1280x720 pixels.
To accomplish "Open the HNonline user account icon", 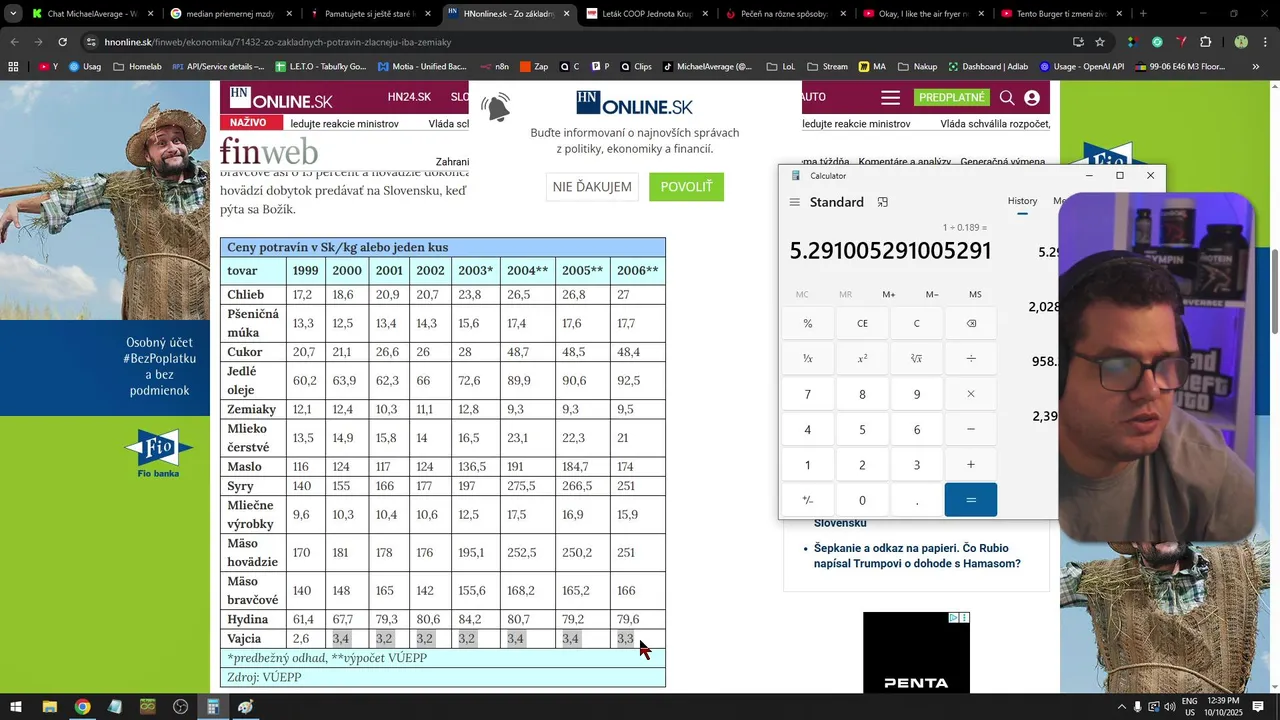I will 1032,98.
